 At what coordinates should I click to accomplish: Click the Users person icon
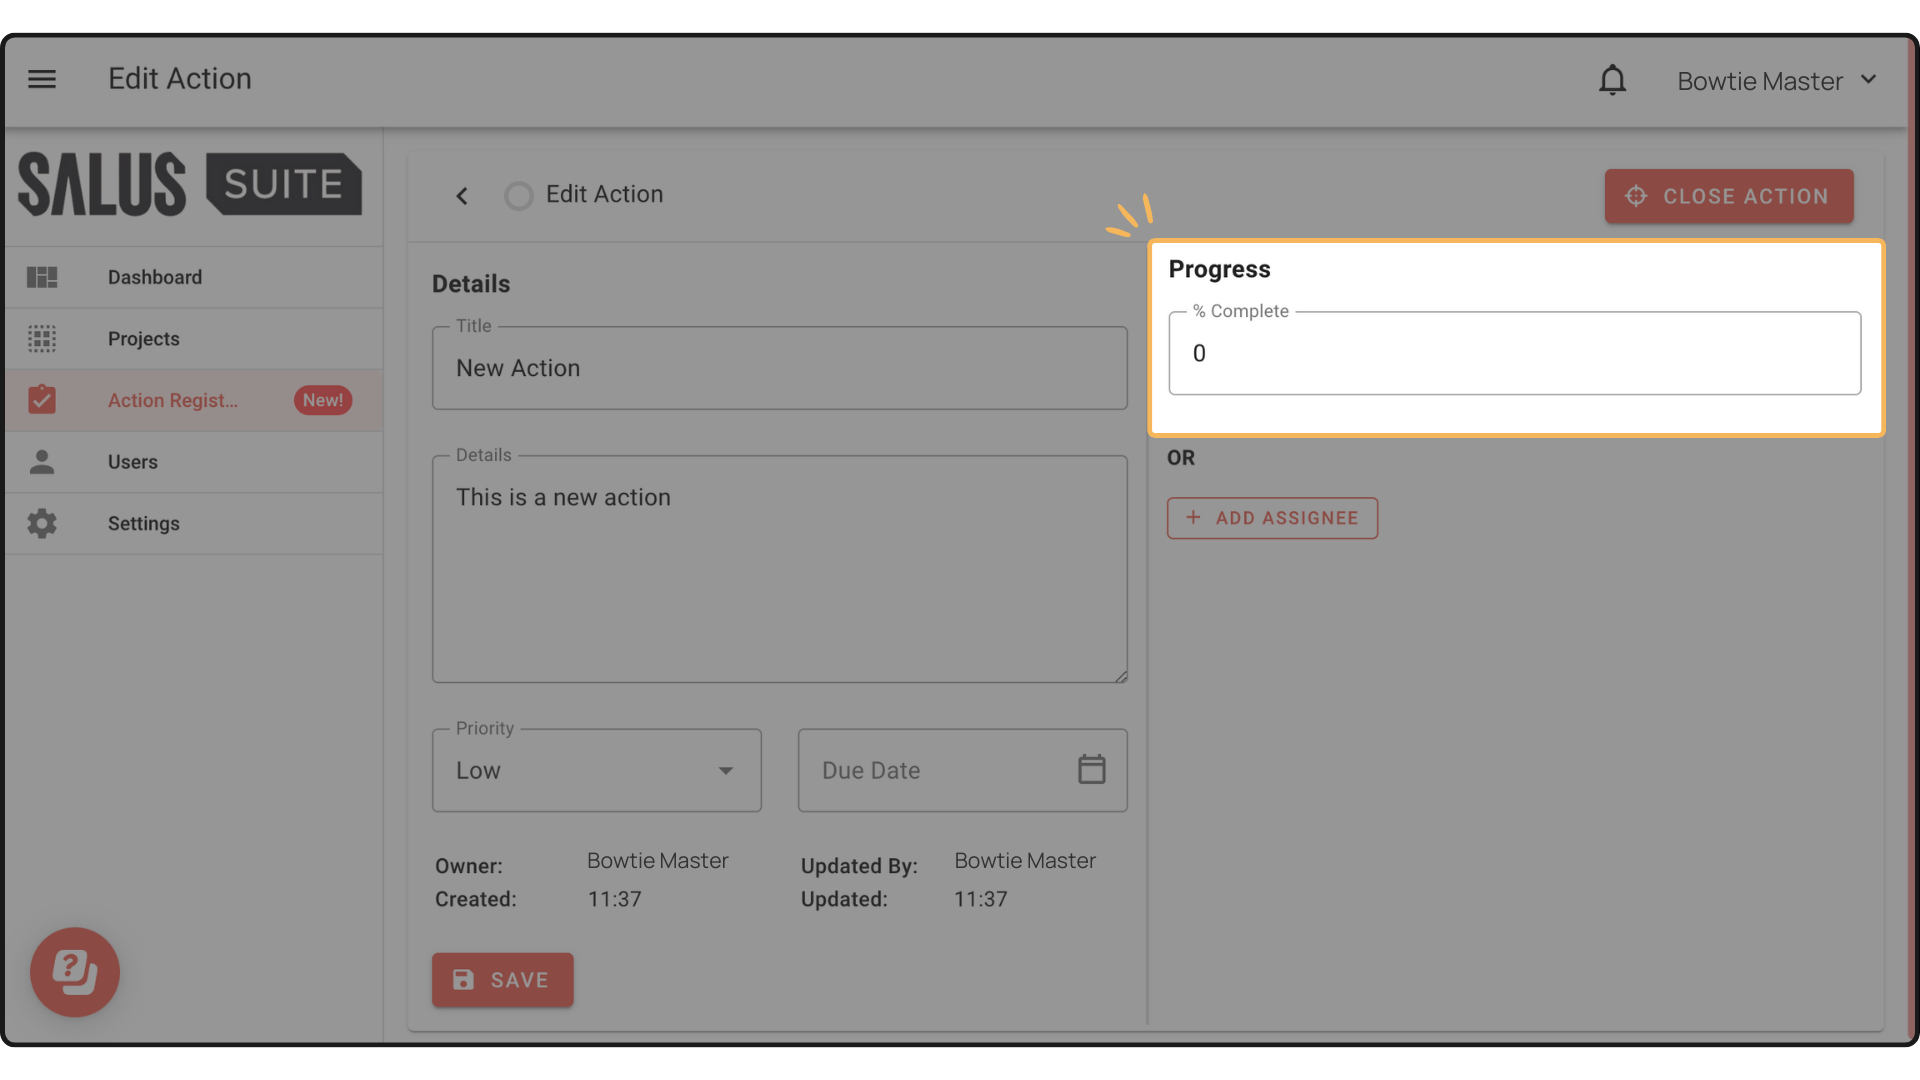(x=42, y=462)
